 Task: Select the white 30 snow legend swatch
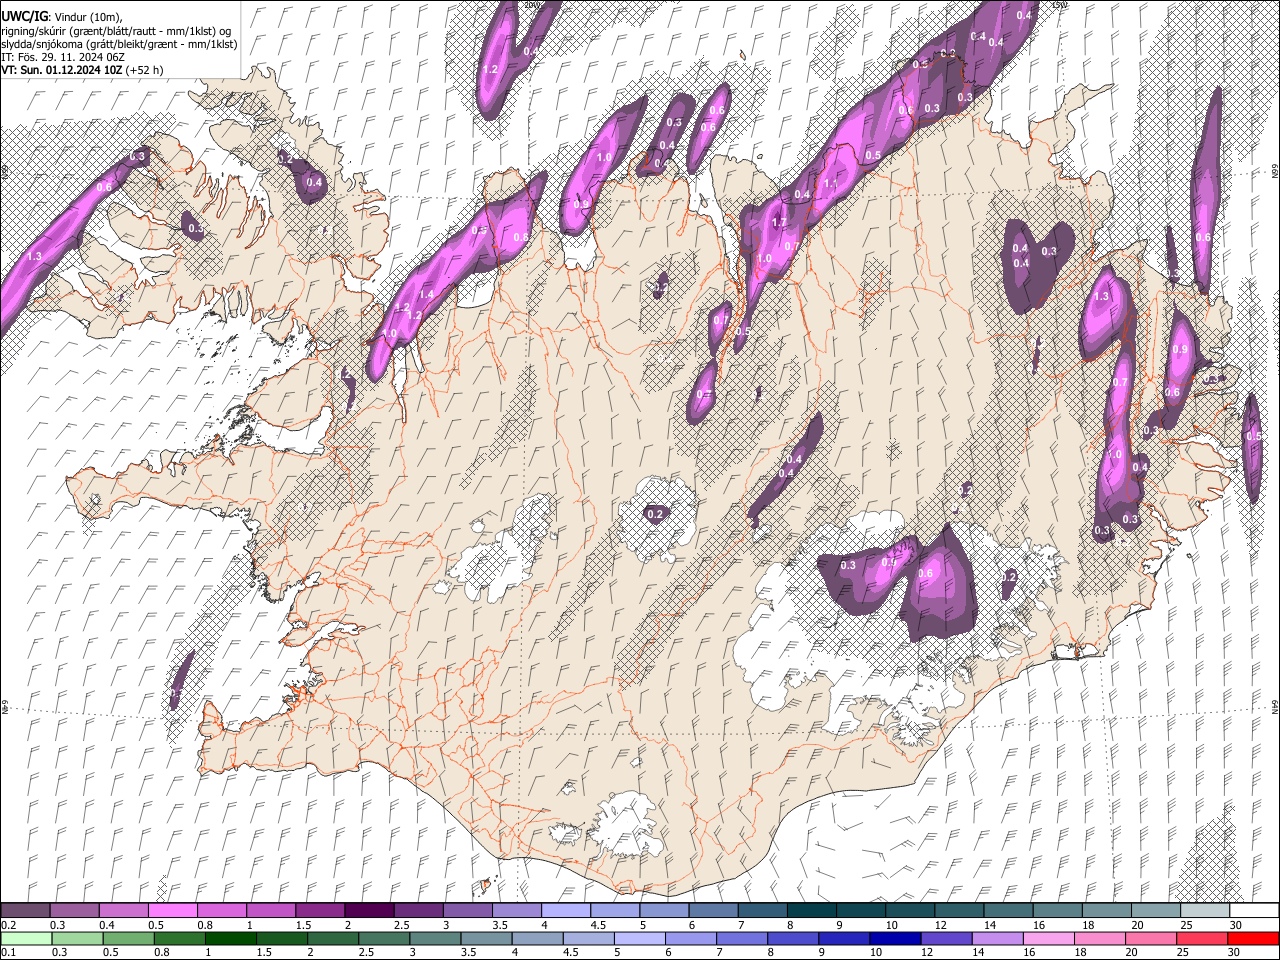point(1254,910)
